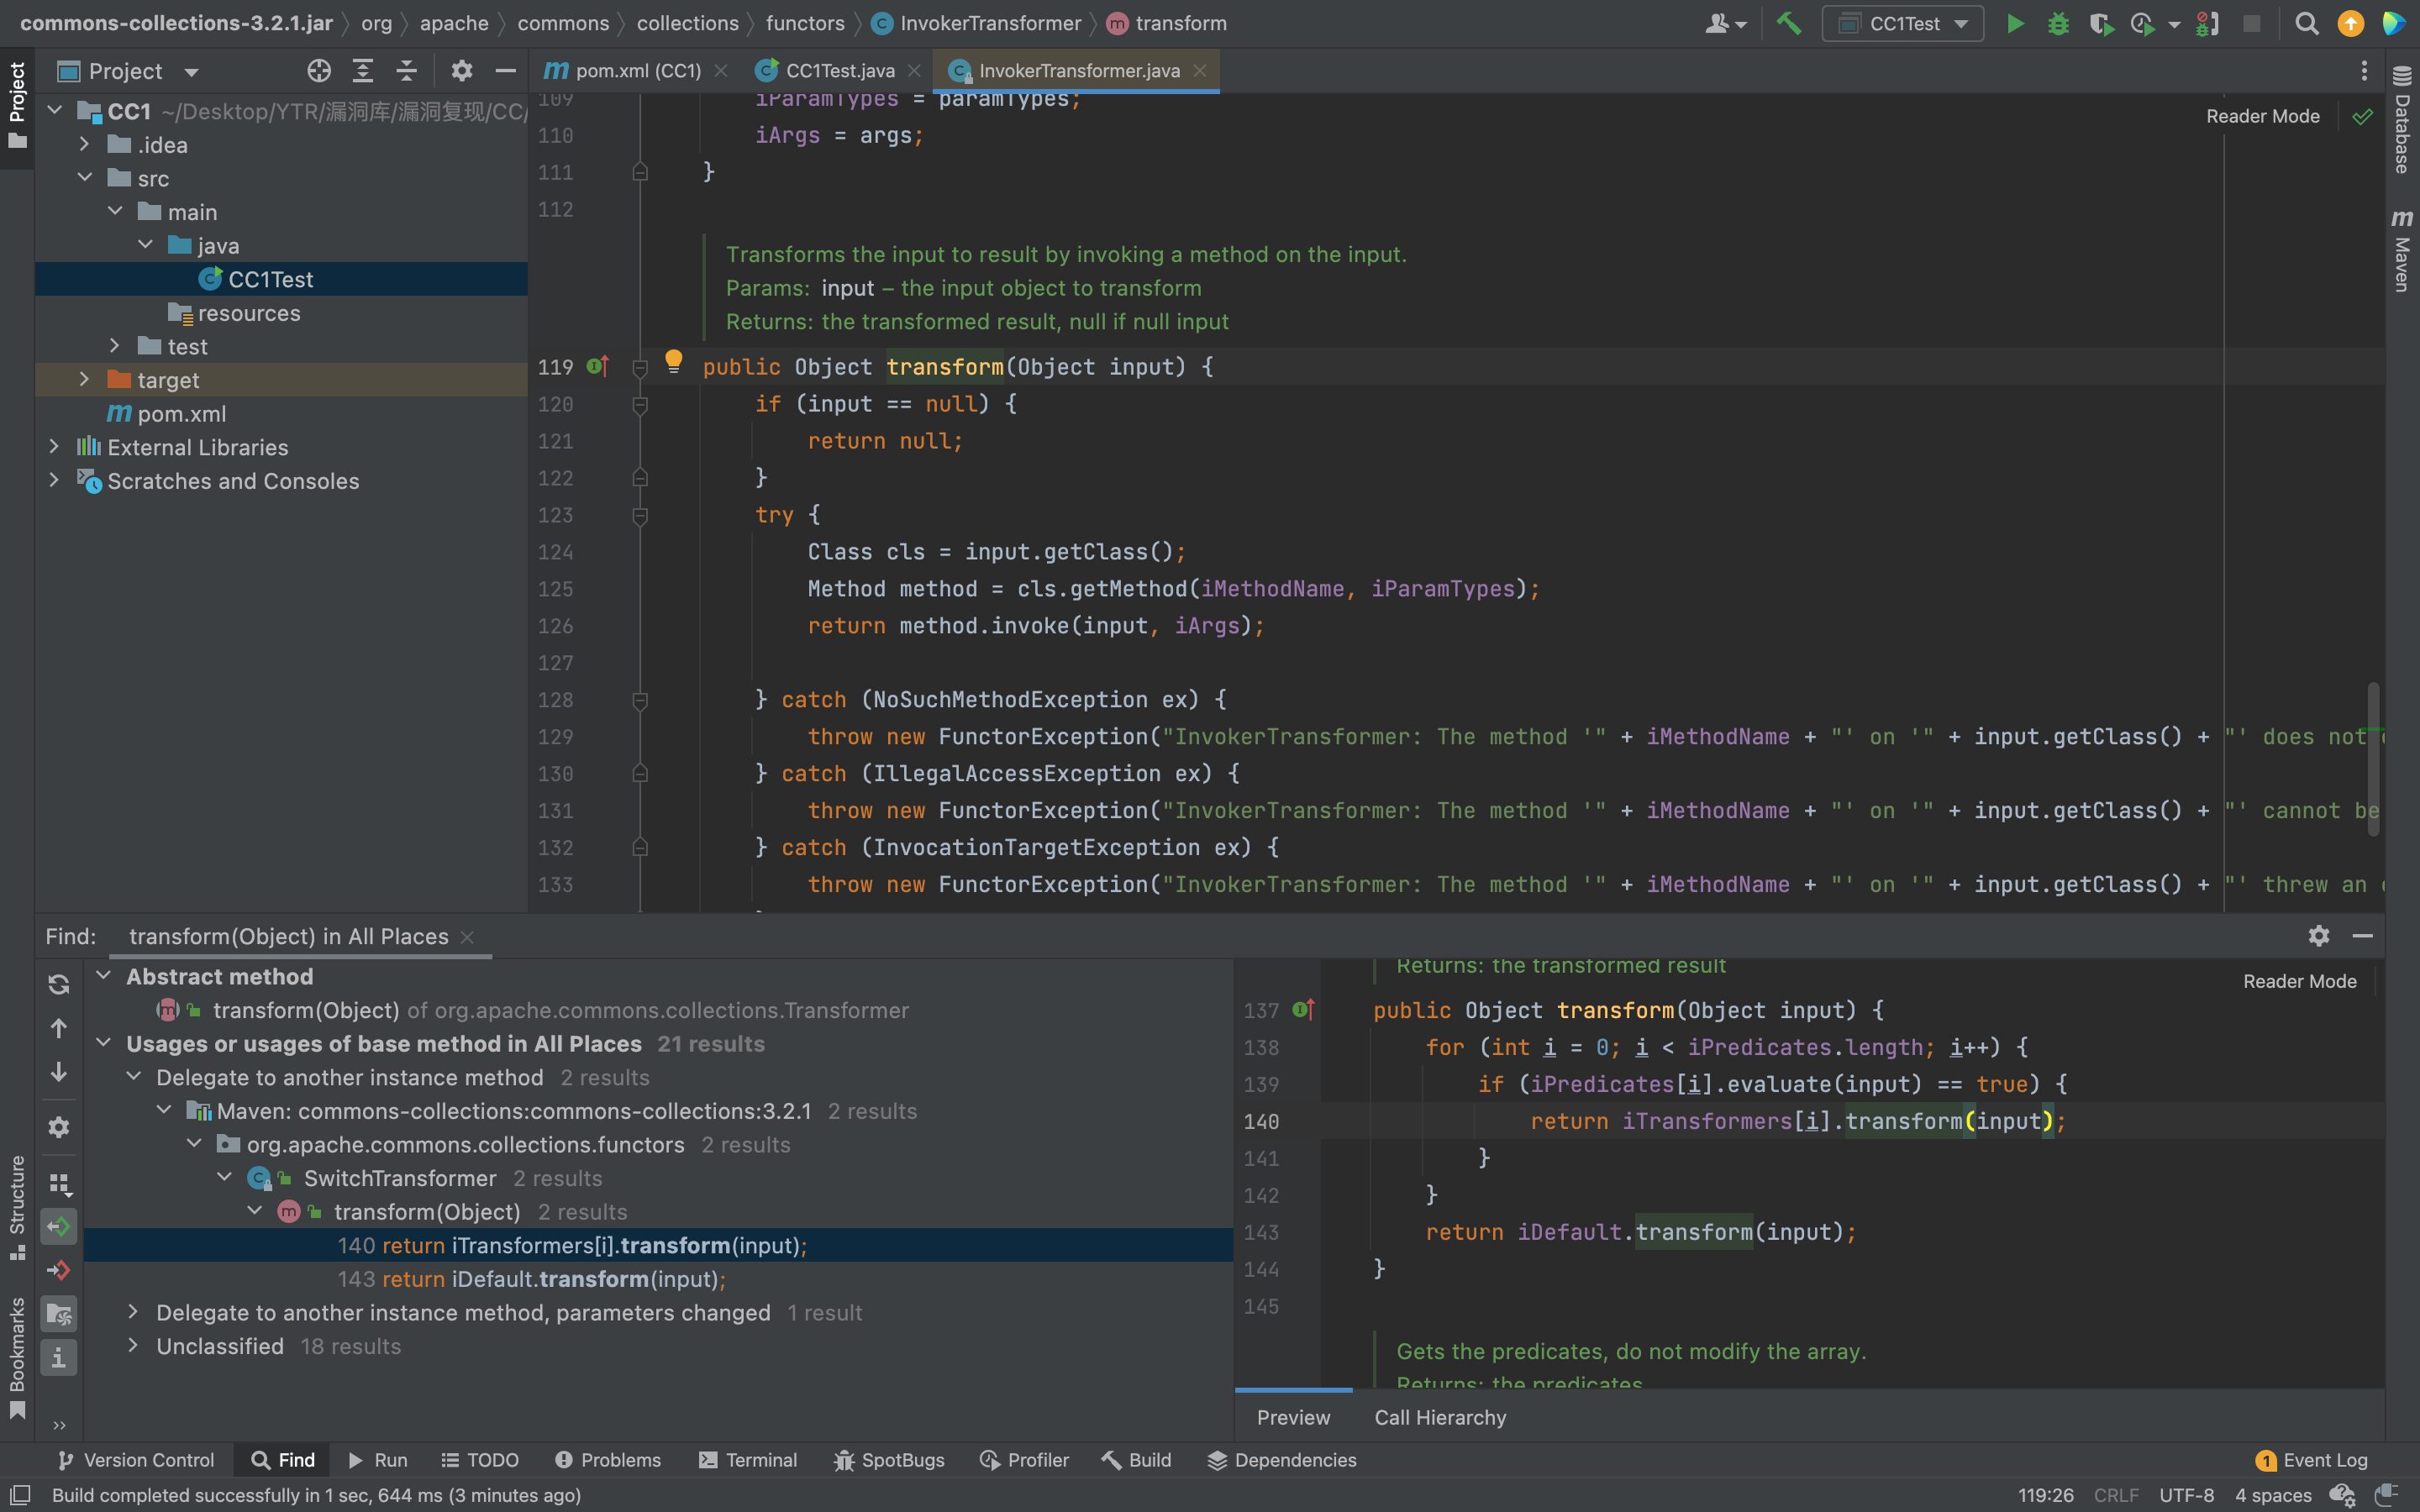Toggle show read access usages filter
Viewport: 2420px width, 1512px height.
(x=59, y=1227)
